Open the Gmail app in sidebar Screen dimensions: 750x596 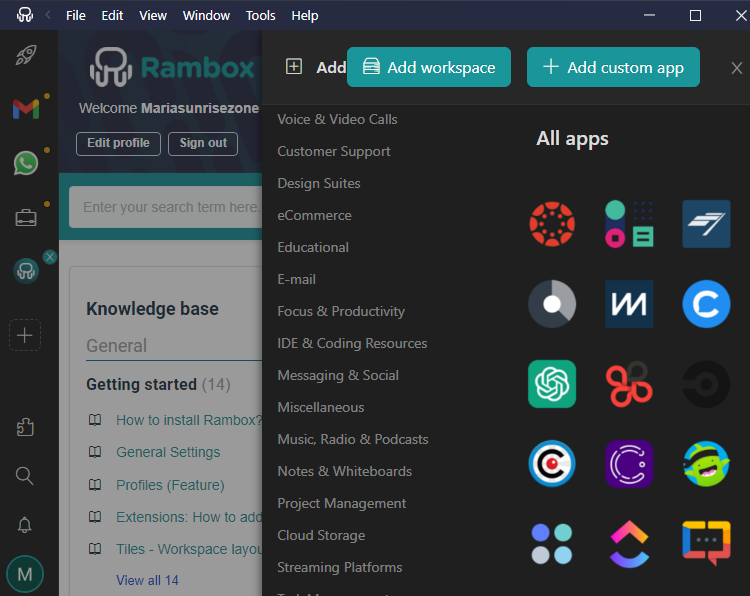26,109
